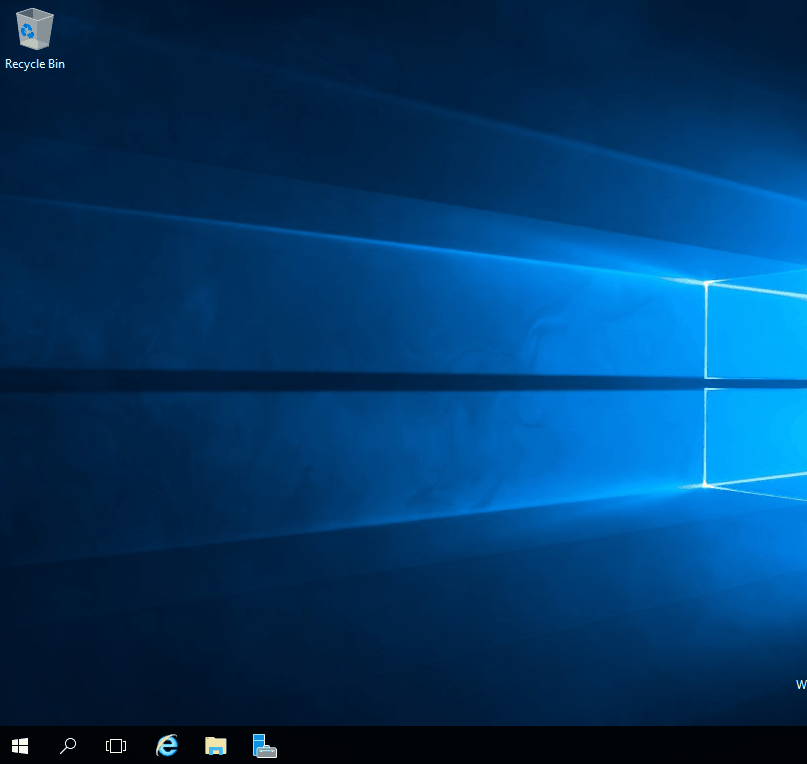807x764 pixels.
Task: Click the blue 'e' browser icon
Action: (167, 745)
